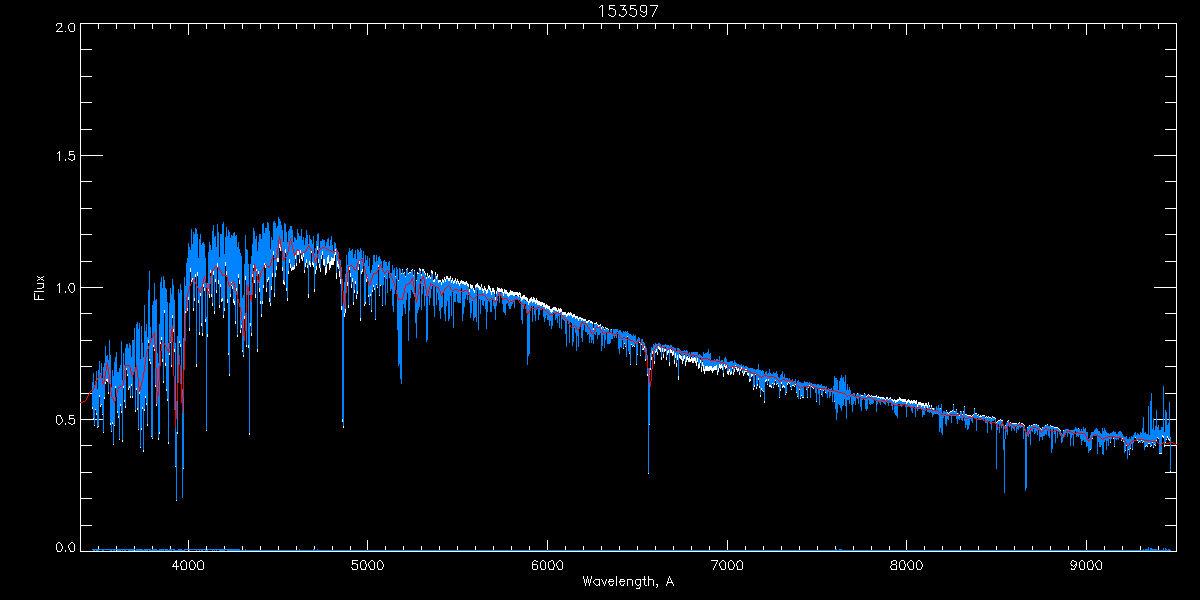Select the 5000 x-axis tick label
This screenshot has width=1200, height=600.
[x=367, y=565]
